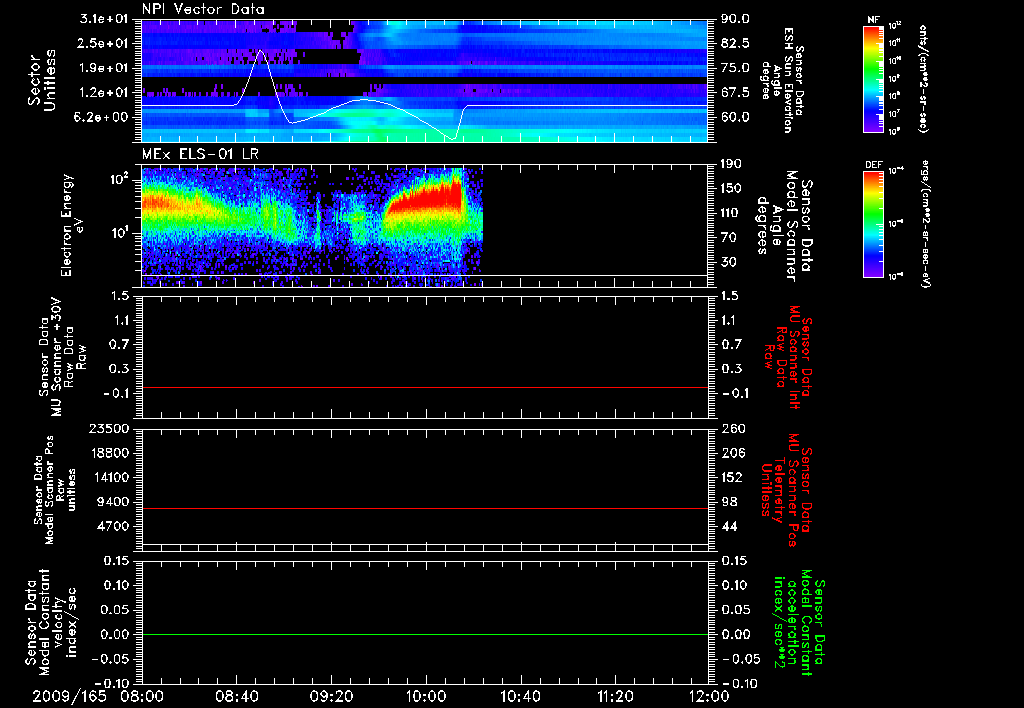Click the DEF energy flux color bar

tap(873, 224)
